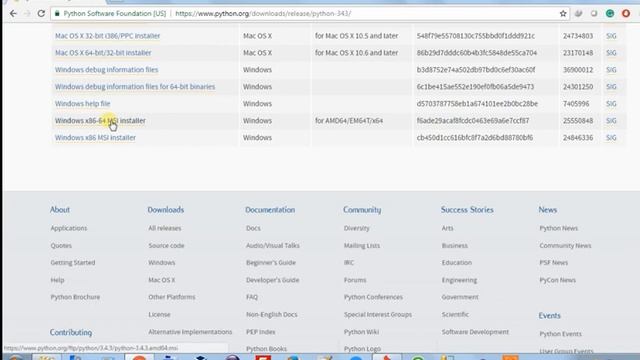Open the Beginner's Guide link
Screen dimensions: 640x360
pyautogui.click(x=271, y=263)
